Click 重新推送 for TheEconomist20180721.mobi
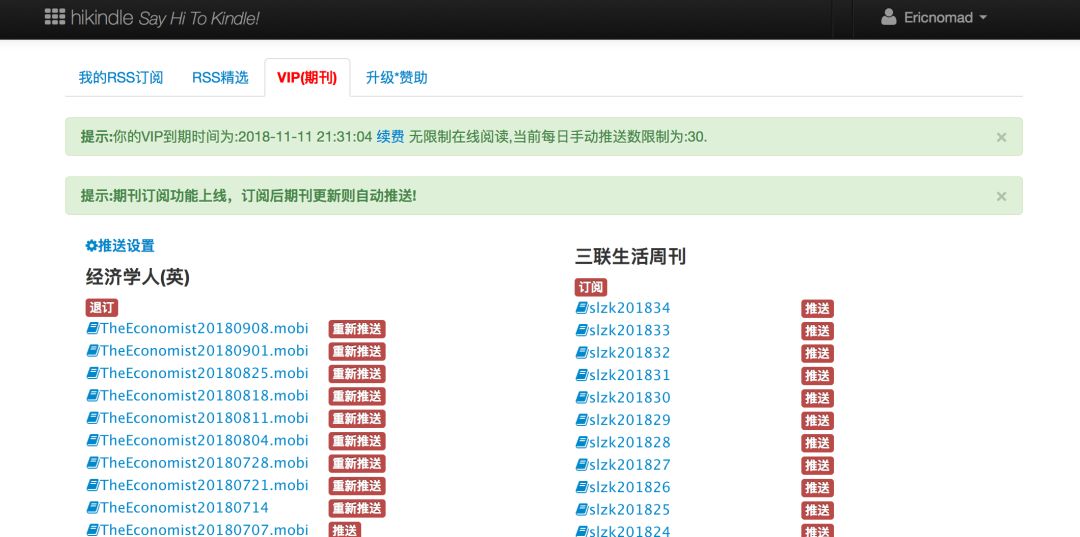Viewport: 1080px width, 537px height. pos(357,485)
